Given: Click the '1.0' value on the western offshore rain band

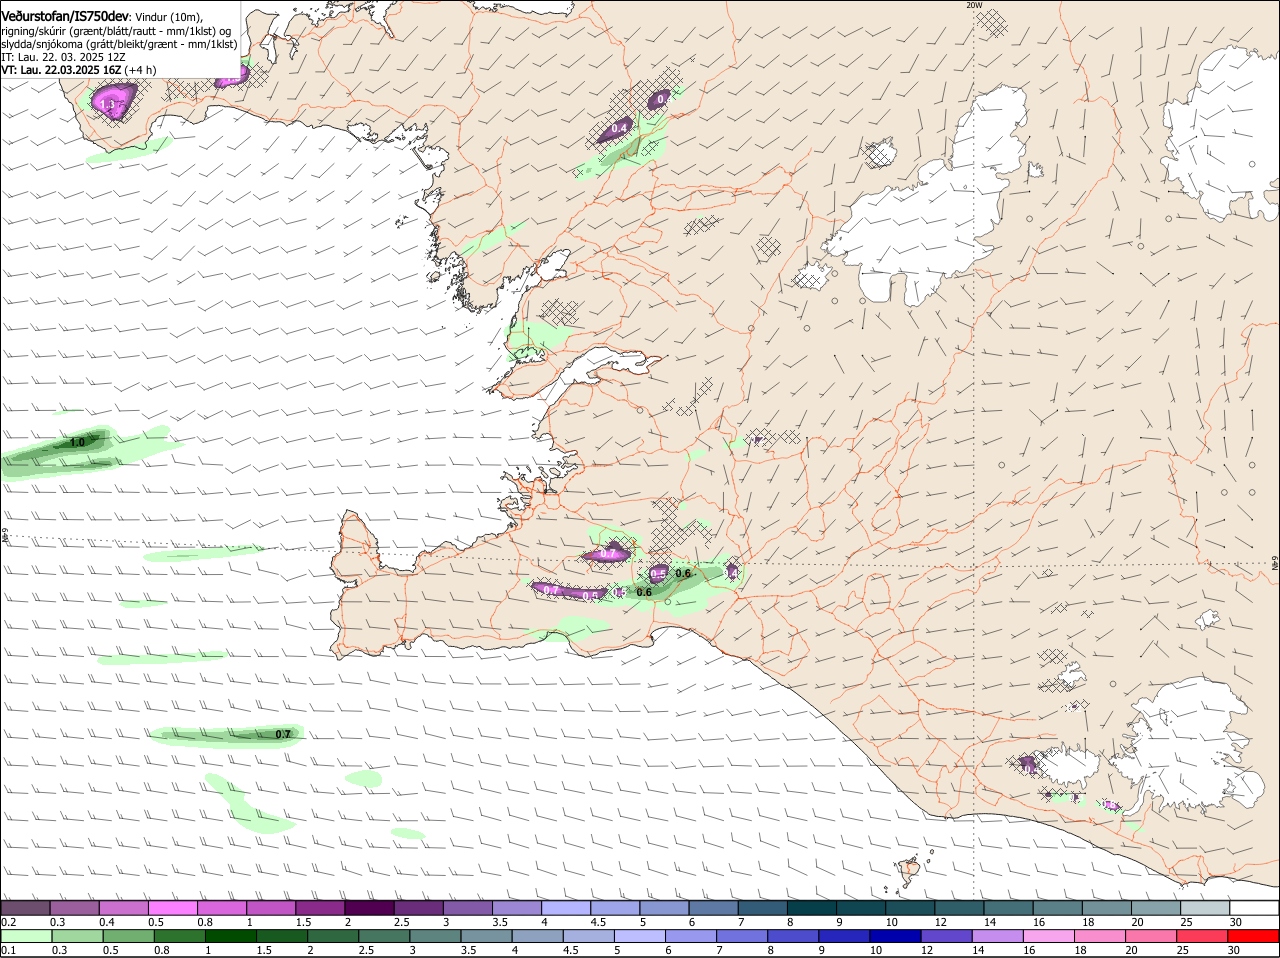Looking at the screenshot, I should click(77, 442).
